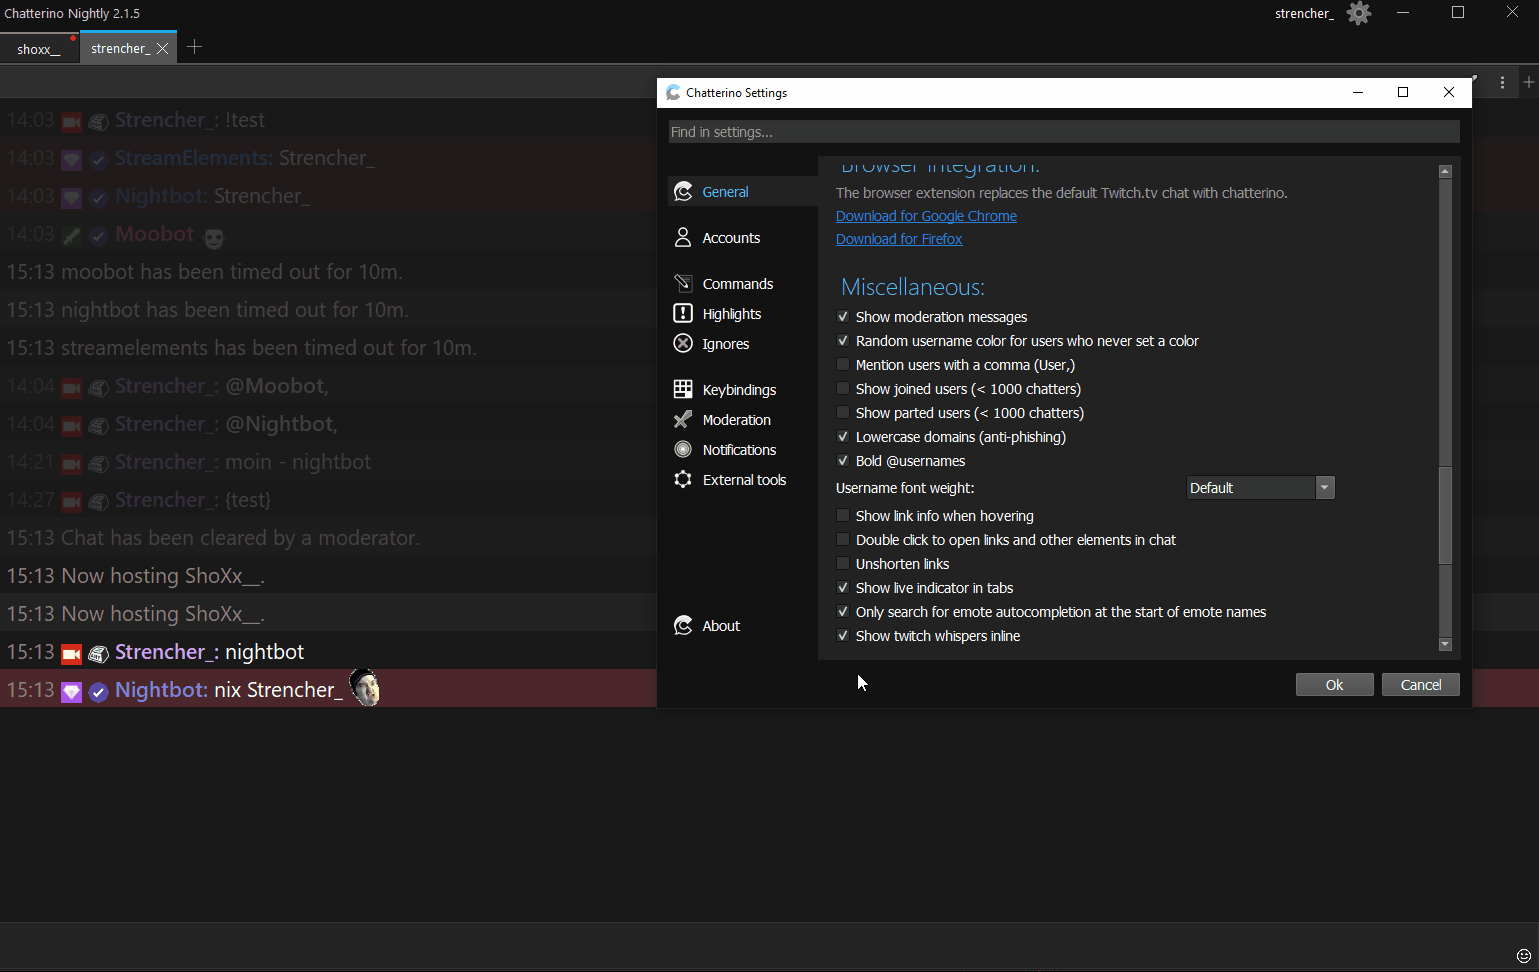Open the Accounts person icon
Image resolution: width=1539 pixels, height=972 pixels.
(683, 237)
